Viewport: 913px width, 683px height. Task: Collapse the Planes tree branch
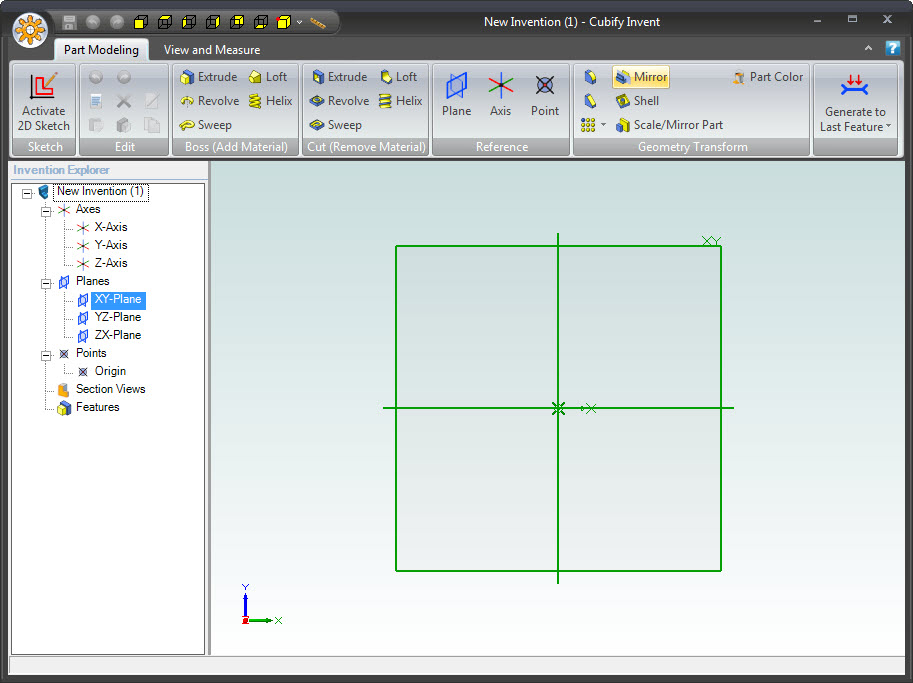pos(46,281)
